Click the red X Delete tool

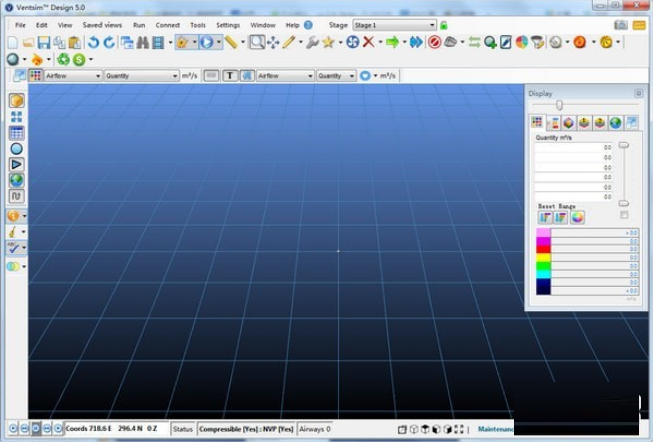[369, 42]
